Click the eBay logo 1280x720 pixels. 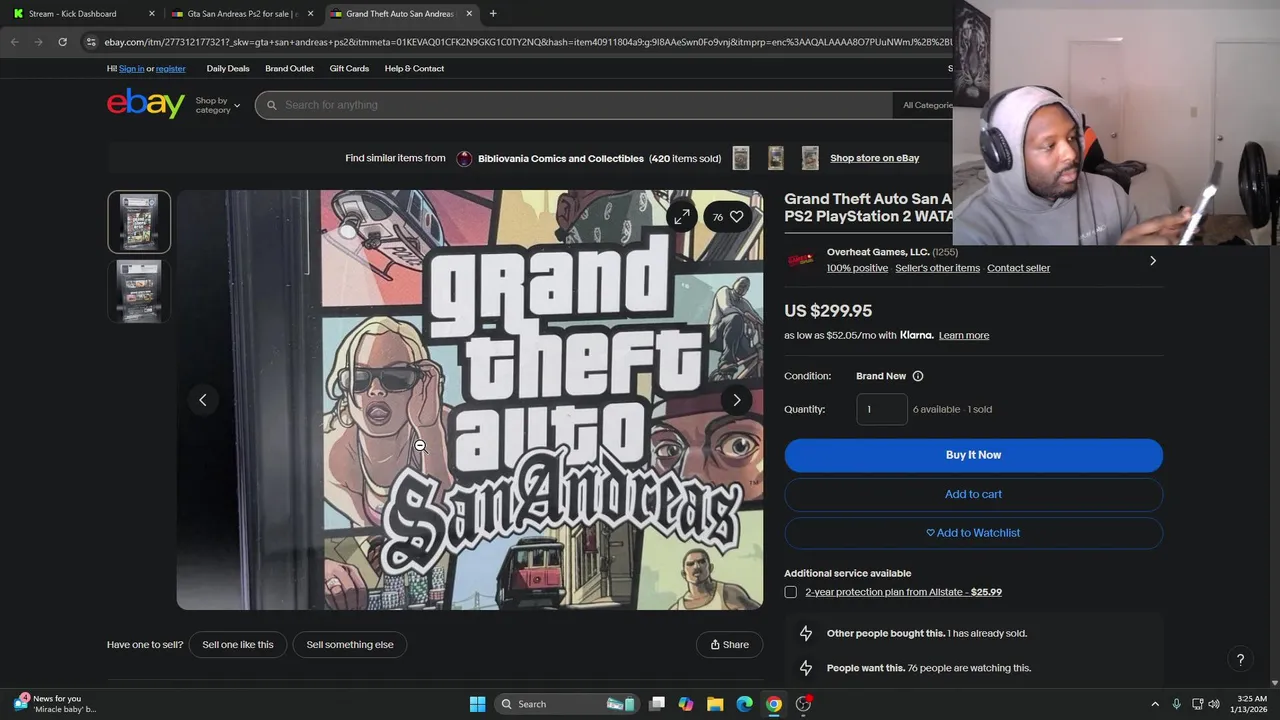tap(146, 104)
